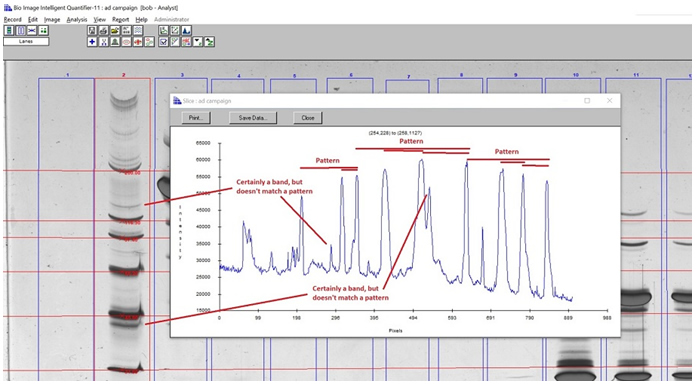Click the blue plus toolbar icon
697x385 pixels.
pyautogui.click(x=92, y=42)
